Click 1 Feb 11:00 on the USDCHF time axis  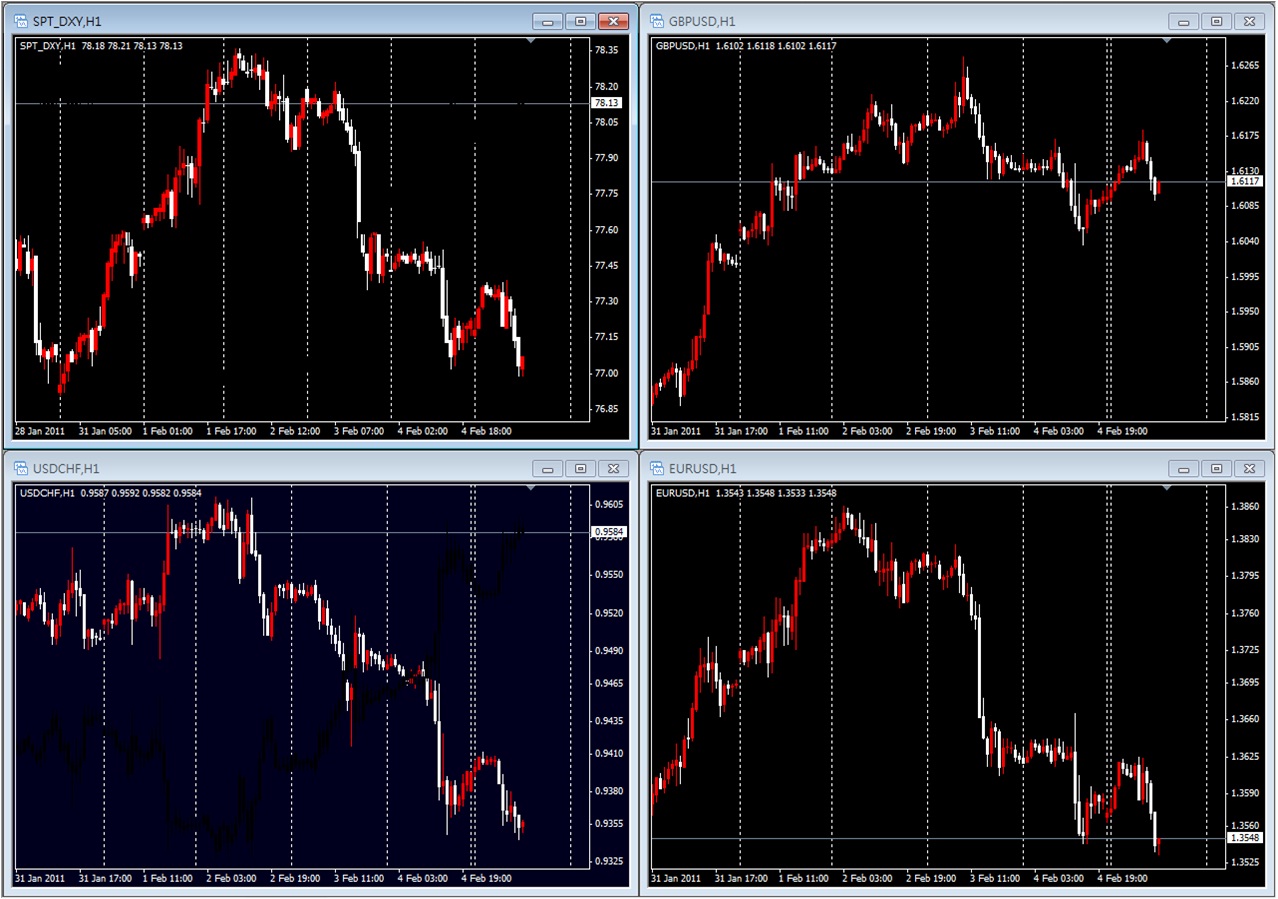(x=168, y=878)
